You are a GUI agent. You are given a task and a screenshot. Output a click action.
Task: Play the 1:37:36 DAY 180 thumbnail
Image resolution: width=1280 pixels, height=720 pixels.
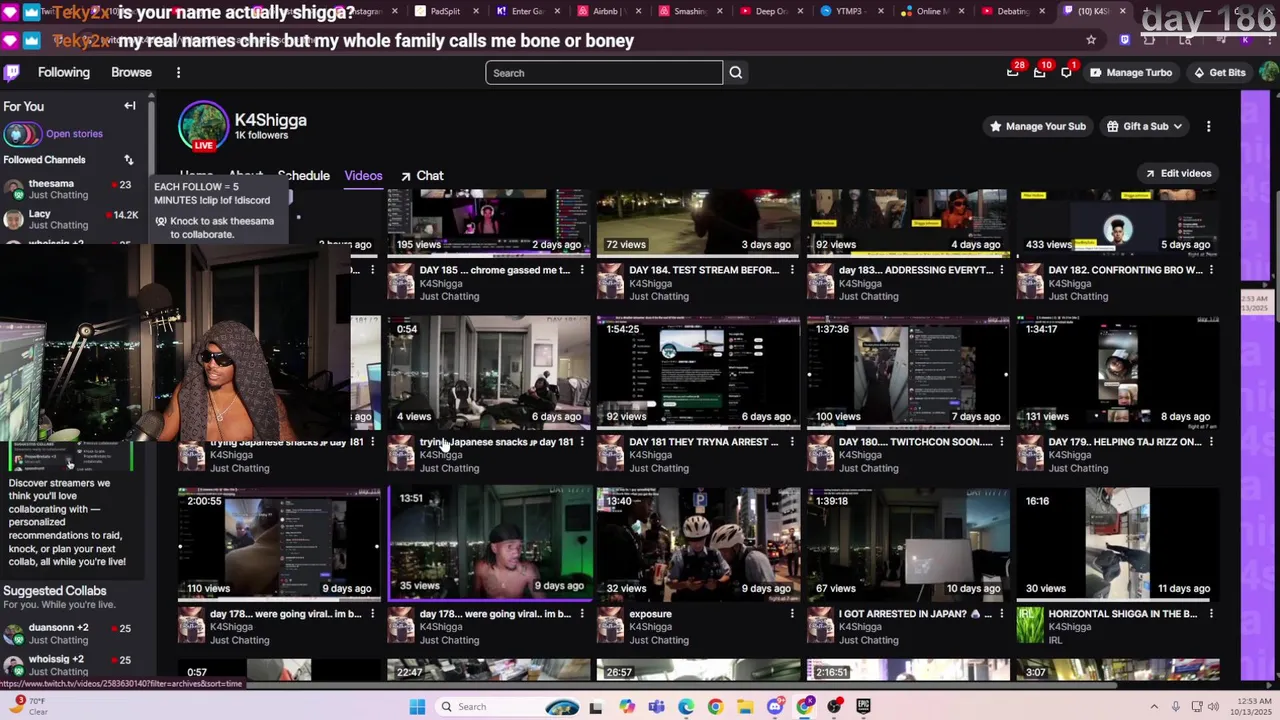click(x=908, y=372)
